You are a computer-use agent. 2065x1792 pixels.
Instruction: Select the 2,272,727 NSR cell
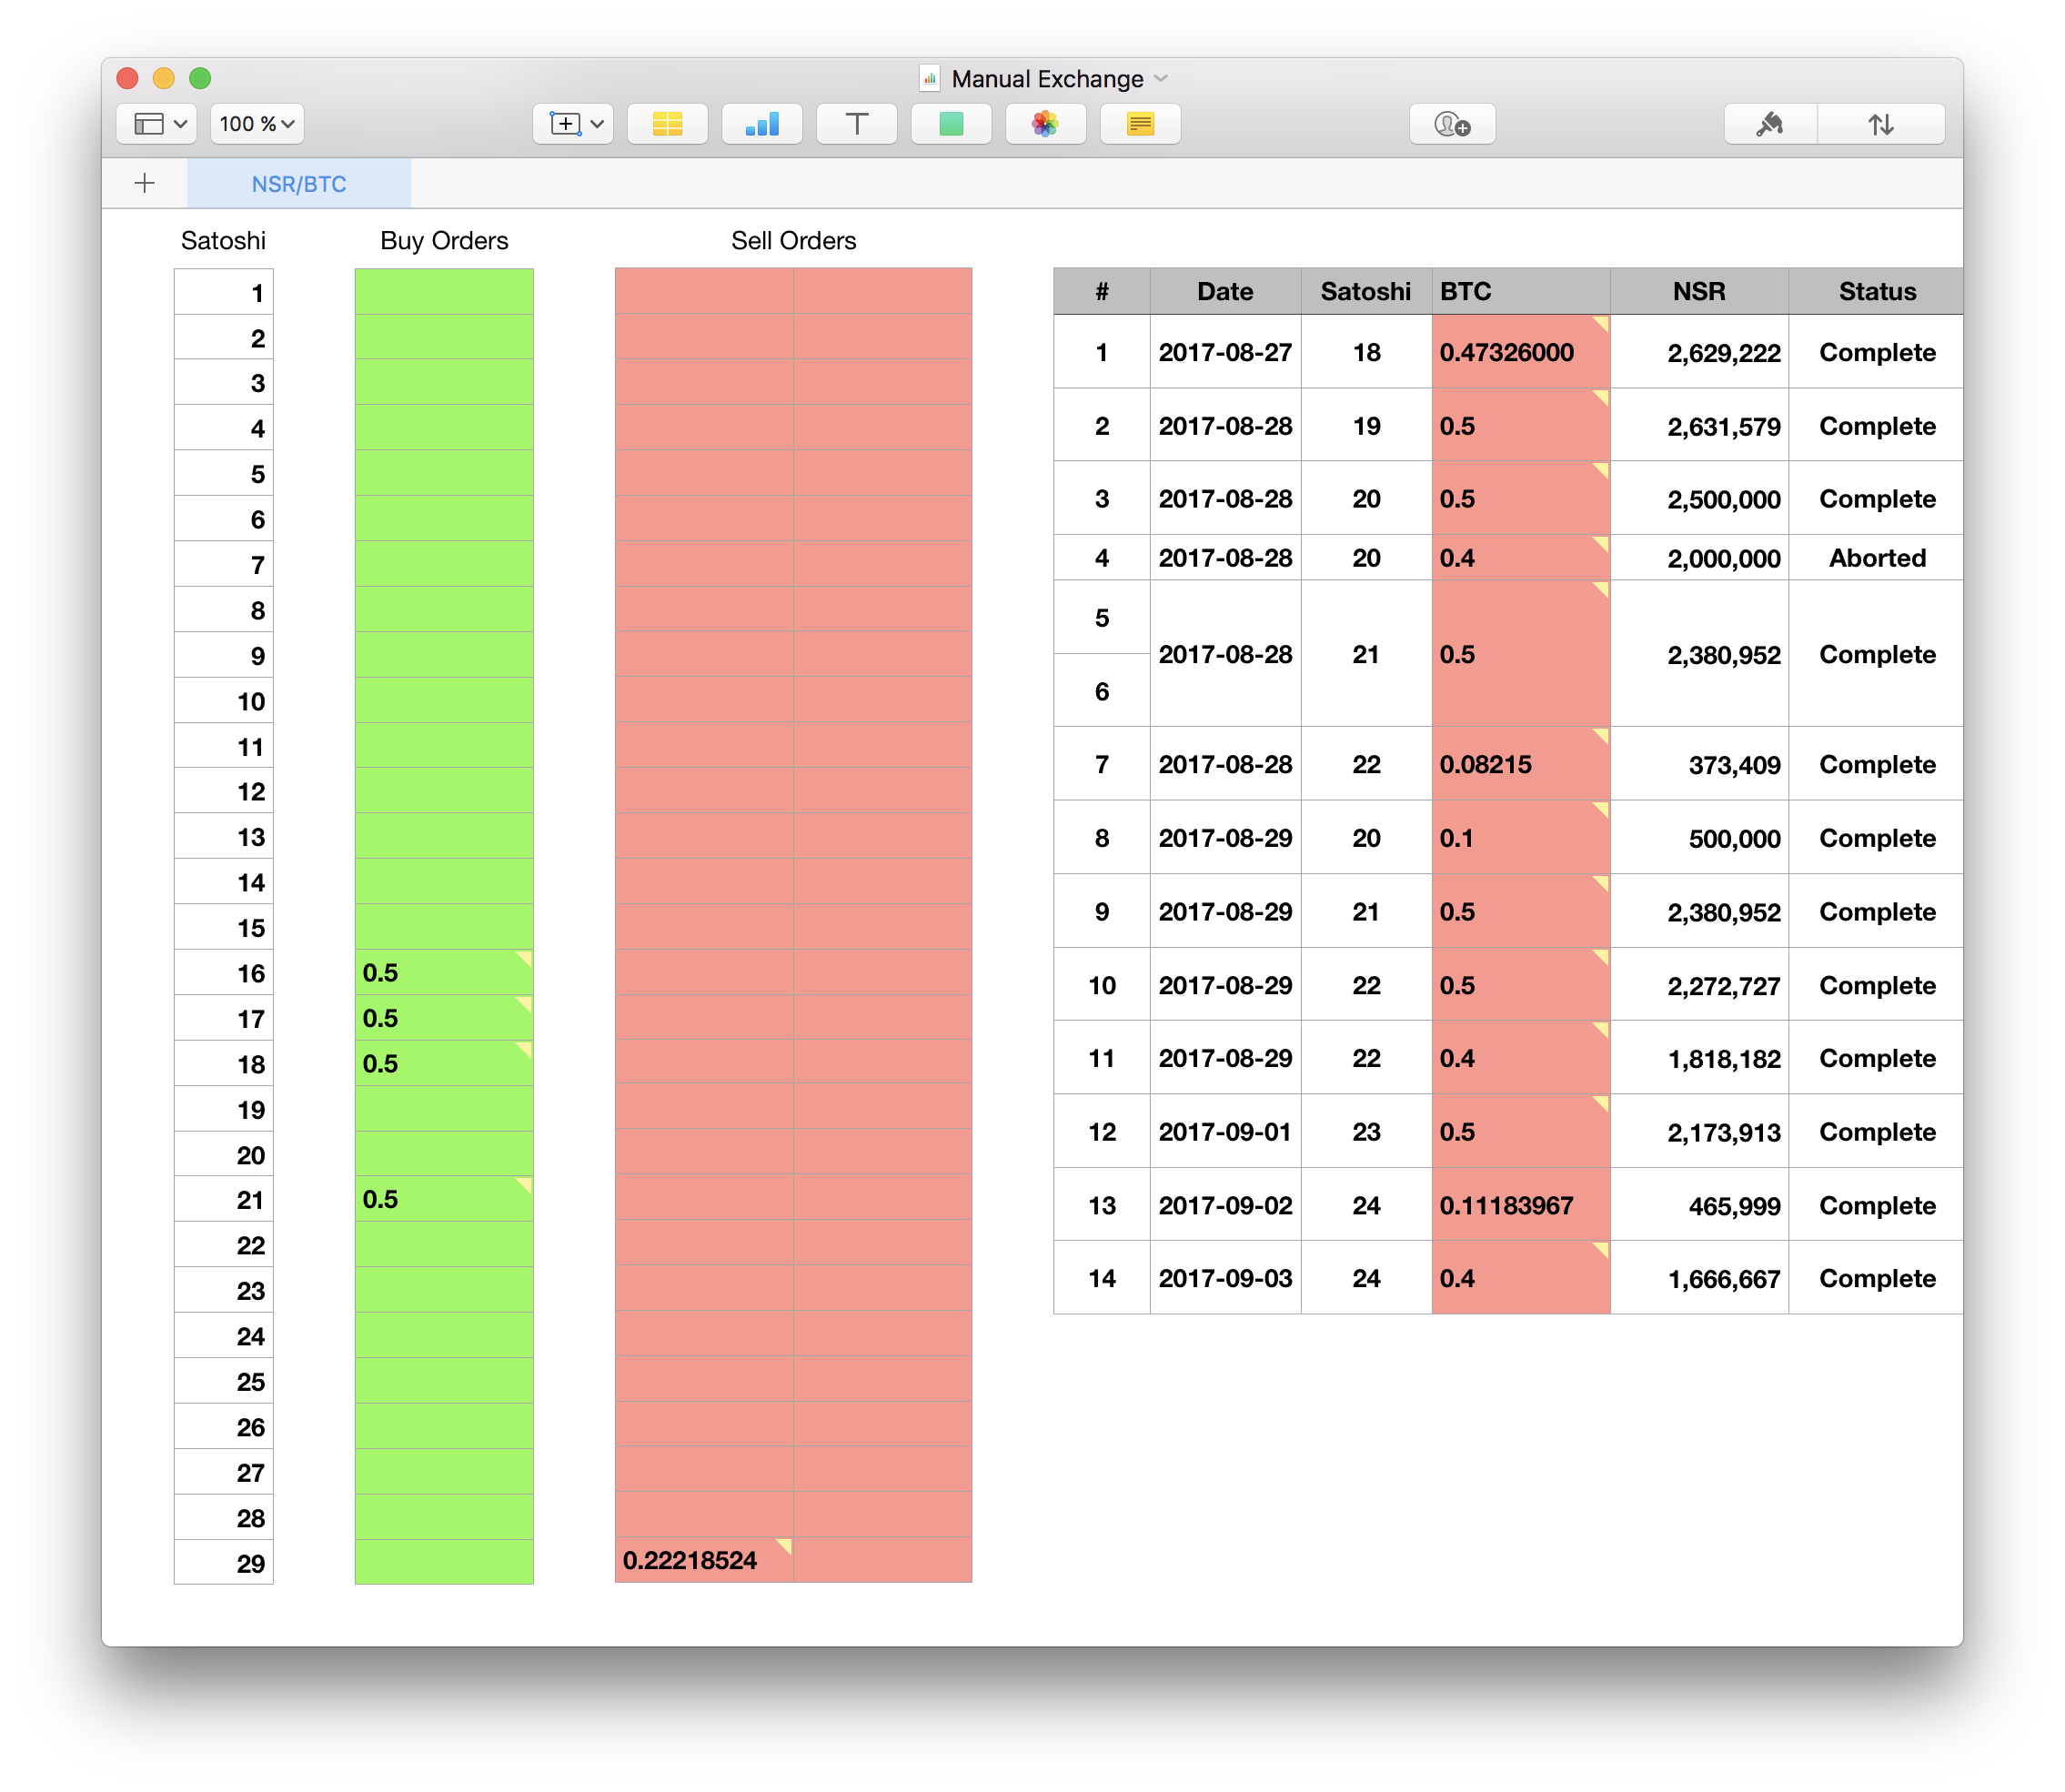click(x=1699, y=985)
